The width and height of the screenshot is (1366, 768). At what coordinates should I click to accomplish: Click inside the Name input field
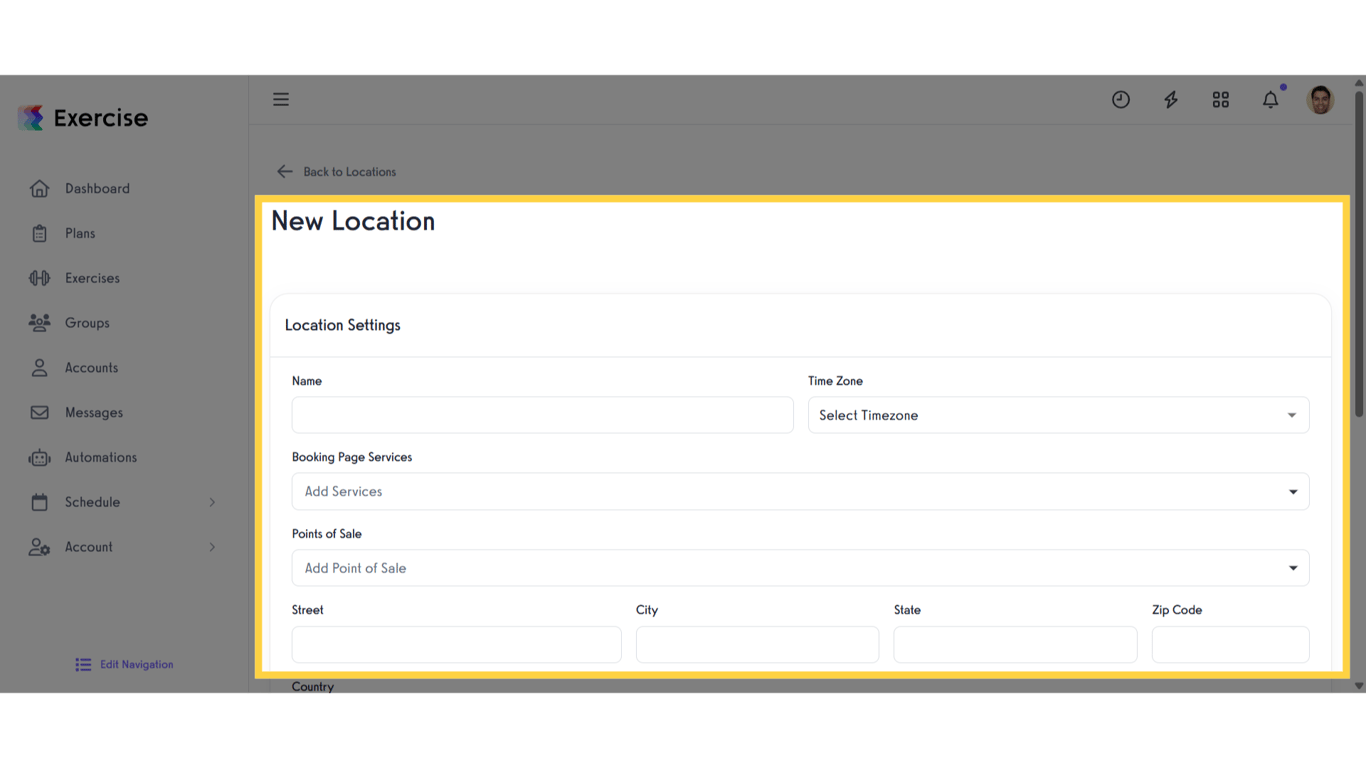542,415
